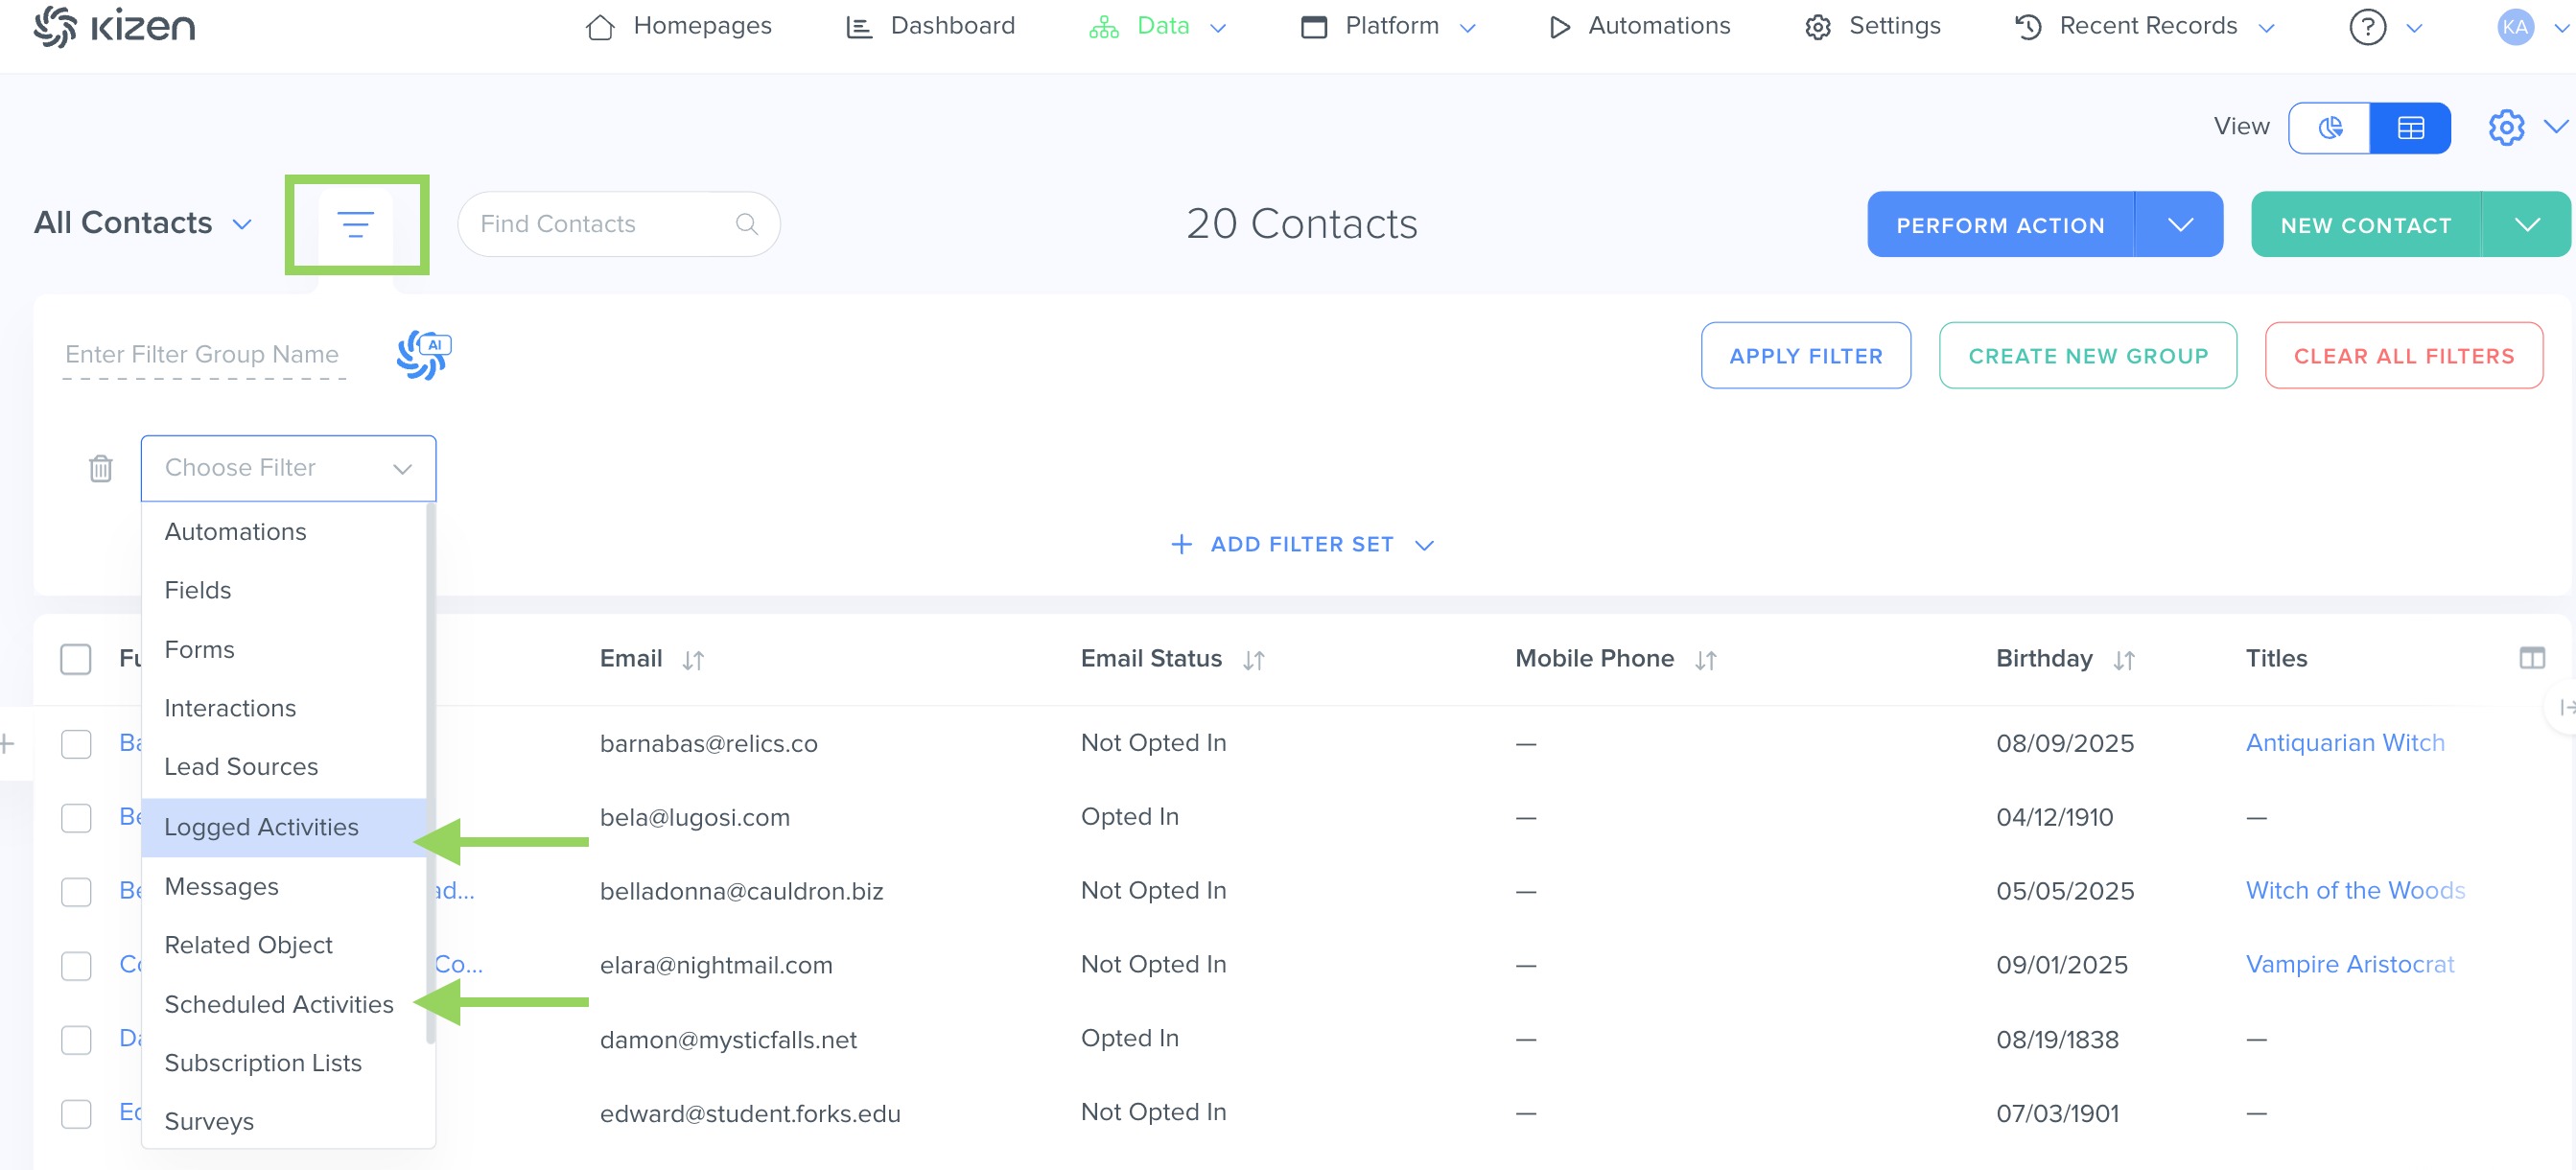2576x1170 pixels.
Task: Delete filter row with trash icon
Action: [x=101, y=468]
